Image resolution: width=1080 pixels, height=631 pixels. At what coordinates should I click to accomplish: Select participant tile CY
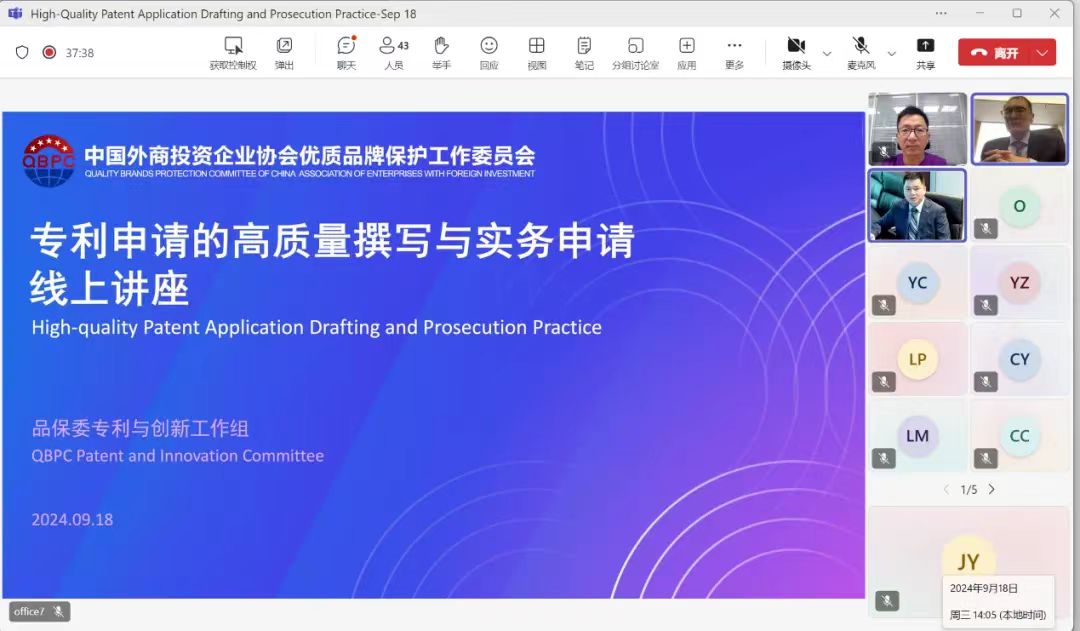[1019, 359]
